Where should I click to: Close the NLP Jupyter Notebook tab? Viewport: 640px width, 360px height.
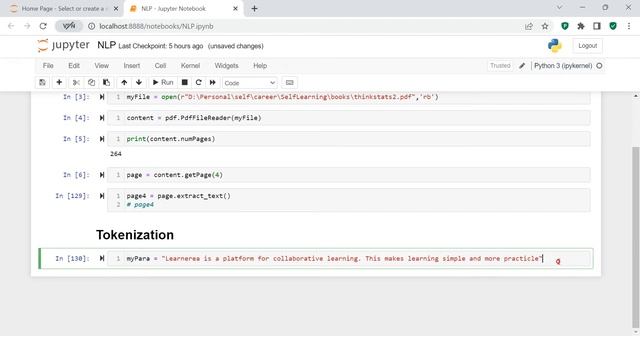tap(235, 9)
